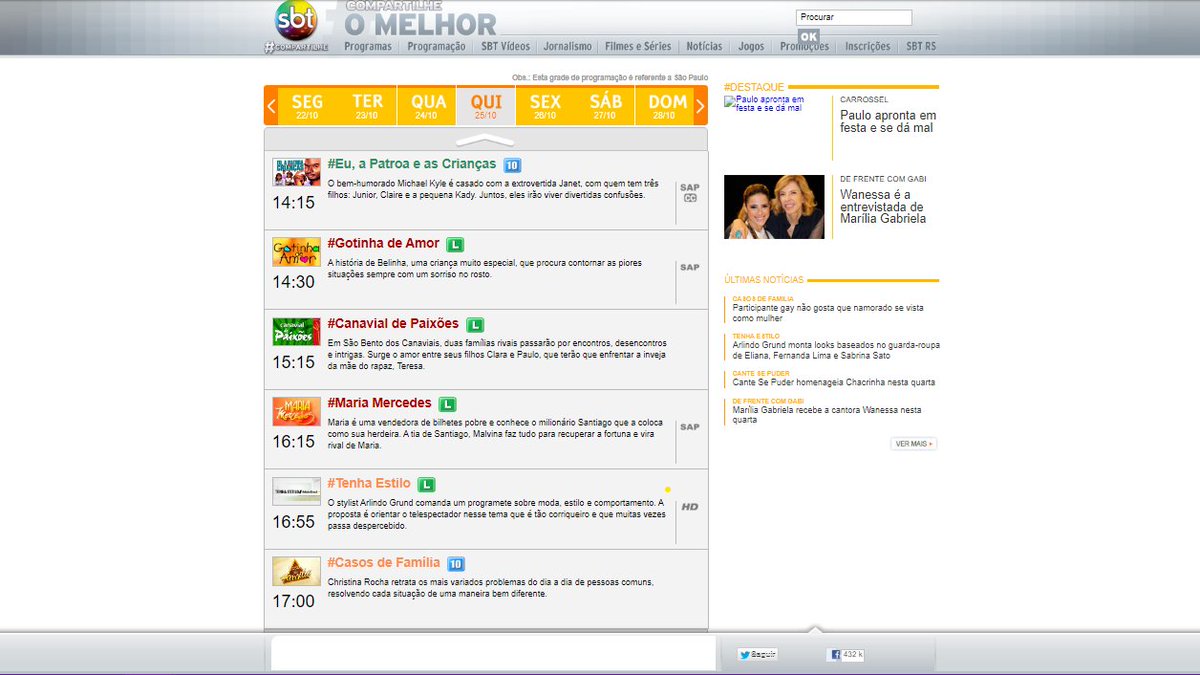Image resolution: width=1200 pixels, height=675 pixels.
Task: Click SAP CC icon in Eu, a Patroa row
Action: point(690,192)
